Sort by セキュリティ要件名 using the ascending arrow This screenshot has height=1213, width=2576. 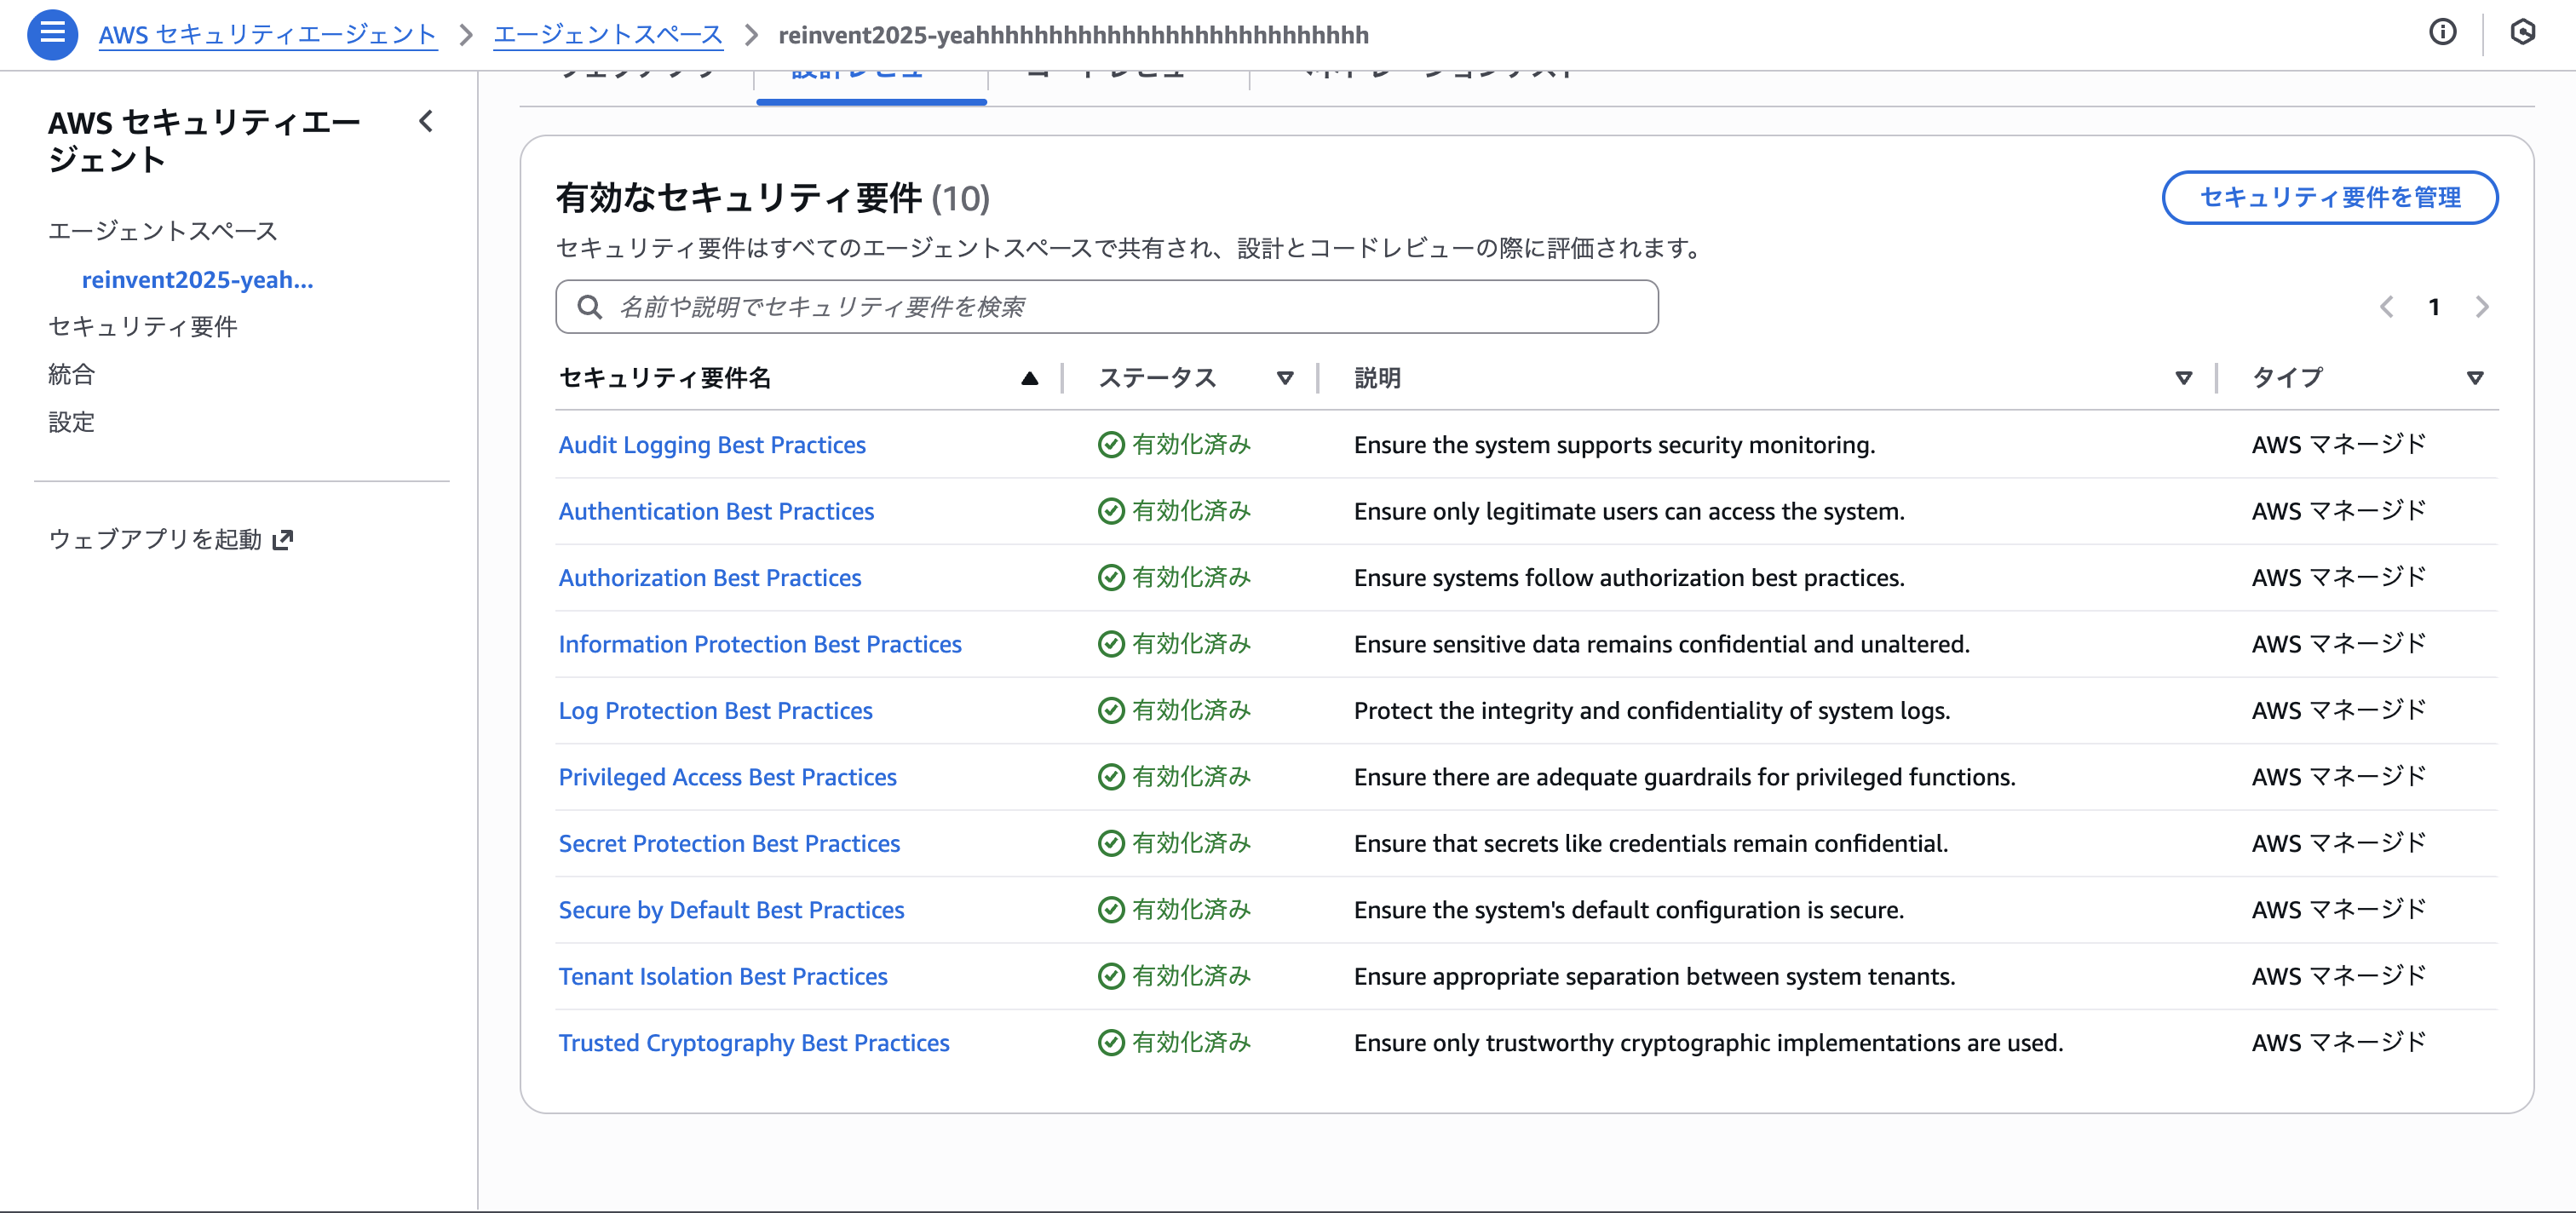point(1029,378)
